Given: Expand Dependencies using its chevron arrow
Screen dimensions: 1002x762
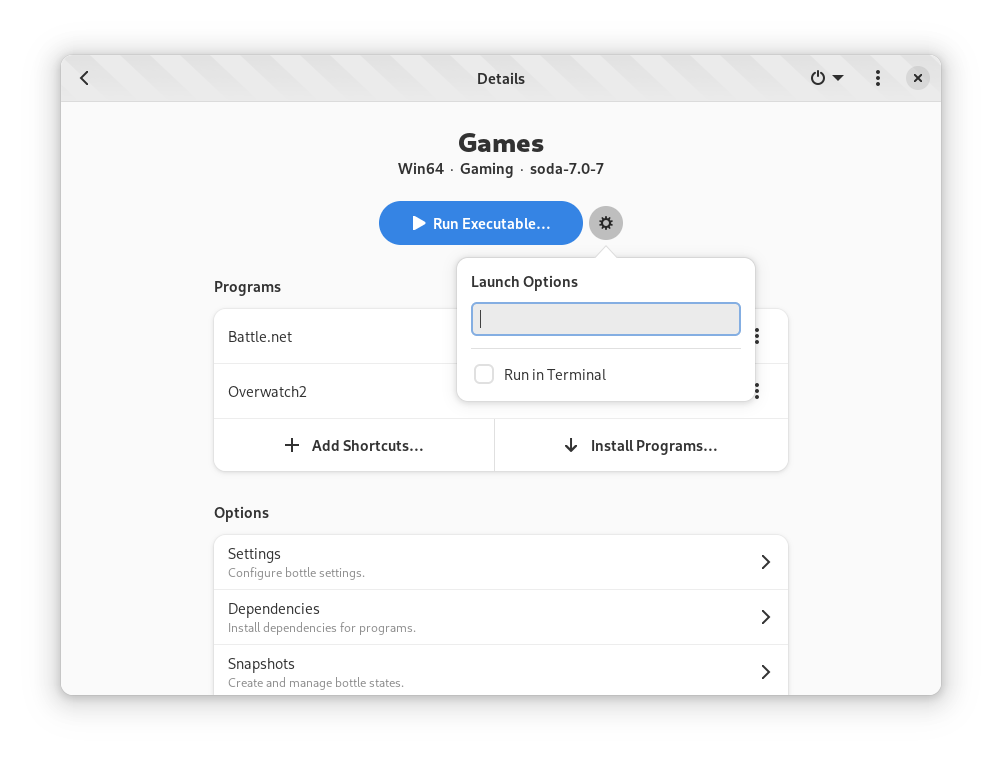Looking at the screenshot, I should coord(765,617).
